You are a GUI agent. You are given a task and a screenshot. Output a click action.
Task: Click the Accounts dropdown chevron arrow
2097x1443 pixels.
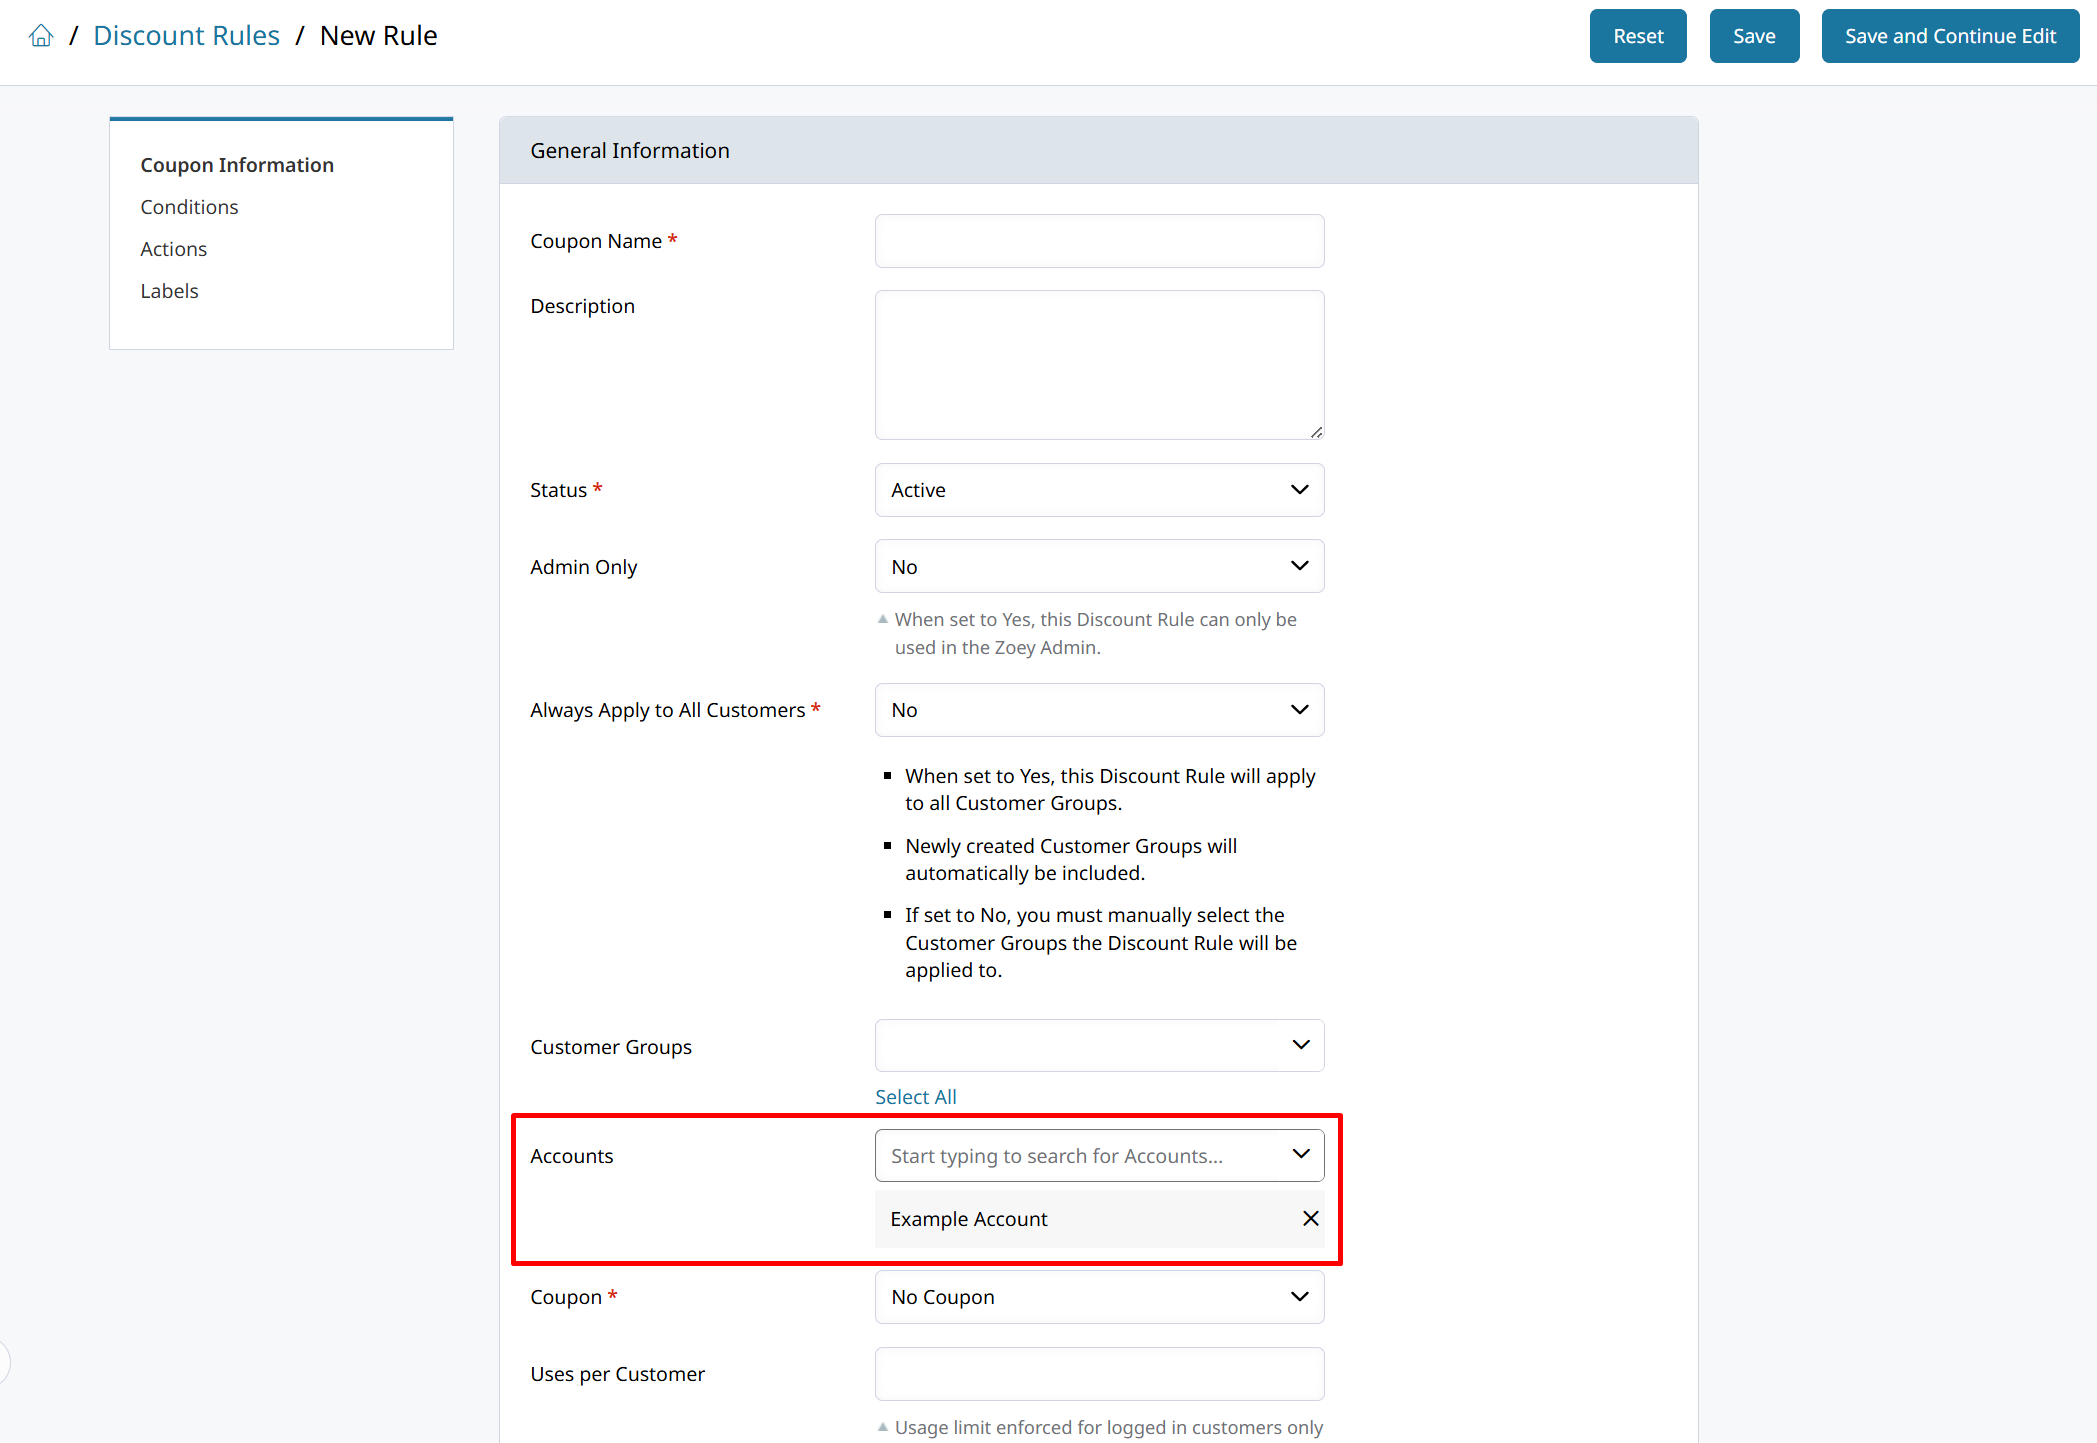point(1300,1154)
